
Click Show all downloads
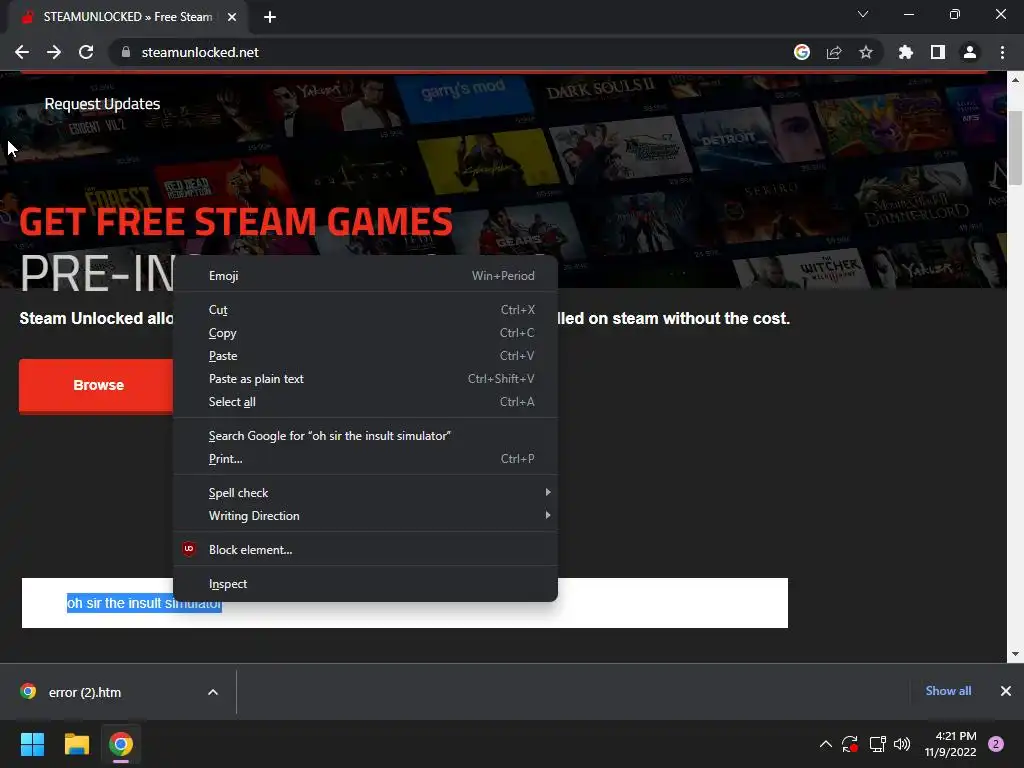point(948,691)
